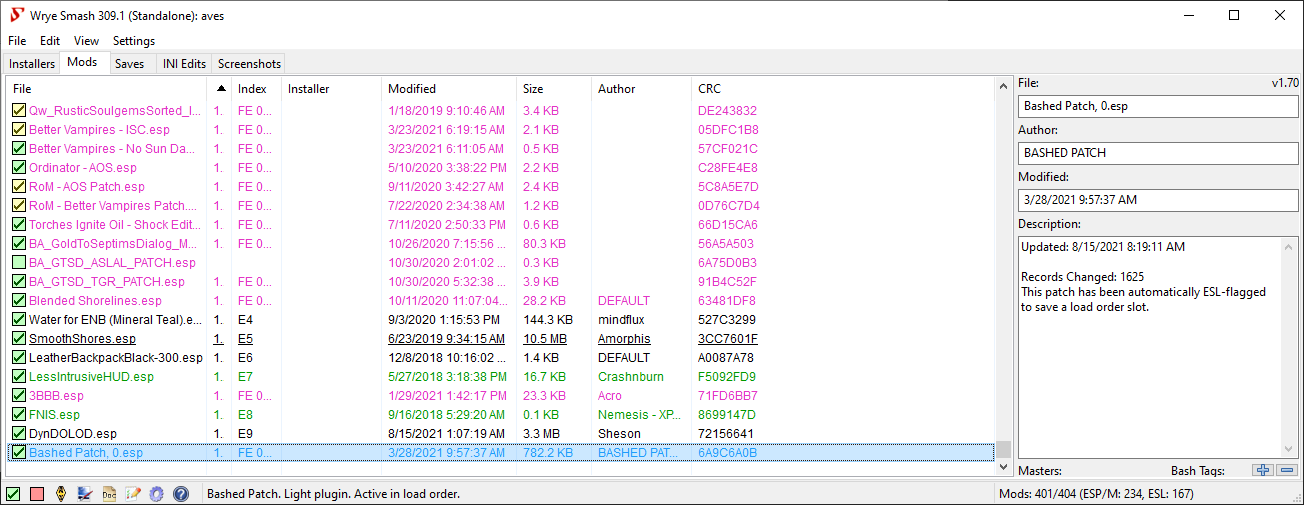Viewport: 1304px width, 505px height.
Task: Enable the BA_GTSD_ASLAL_PATCH.esp checkbox
Action: pos(19,263)
